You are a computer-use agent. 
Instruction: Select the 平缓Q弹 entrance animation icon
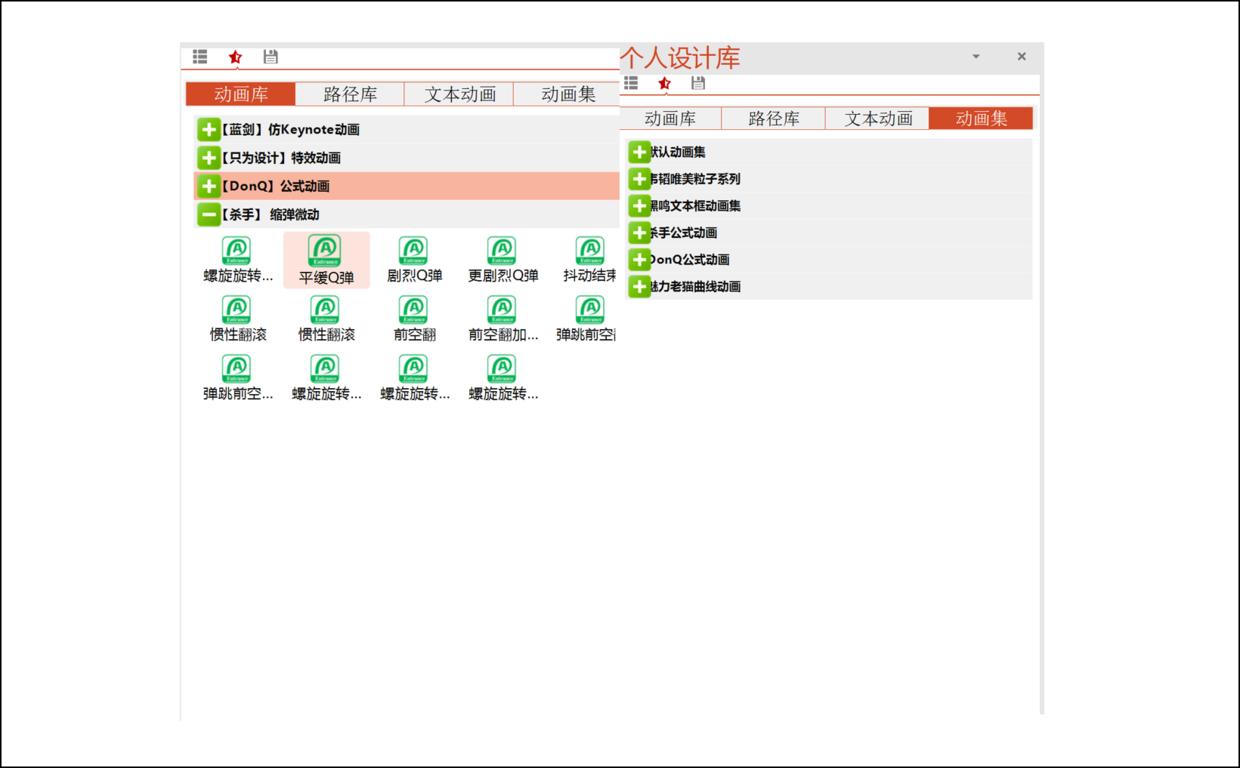(325, 251)
